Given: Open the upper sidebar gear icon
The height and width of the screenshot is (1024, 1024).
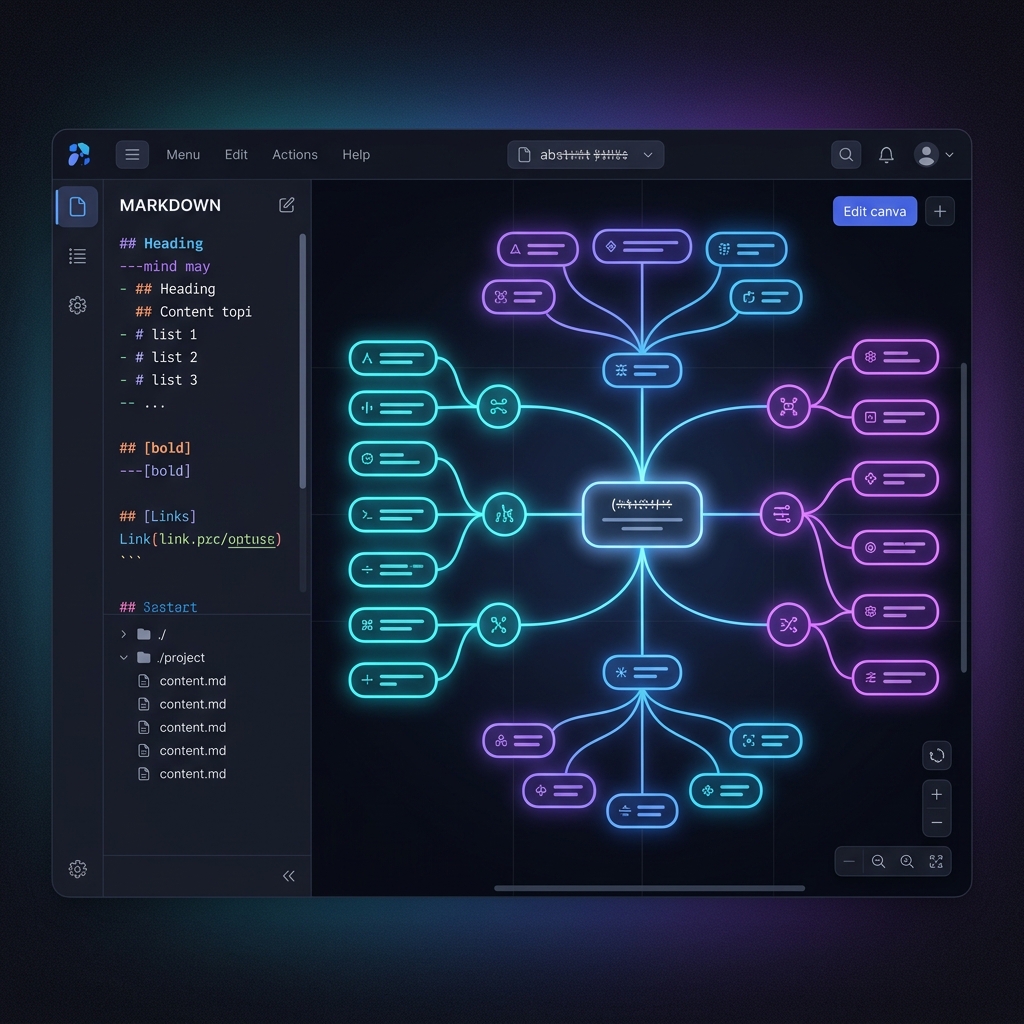Looking at the screenshot, I should 78,305.
